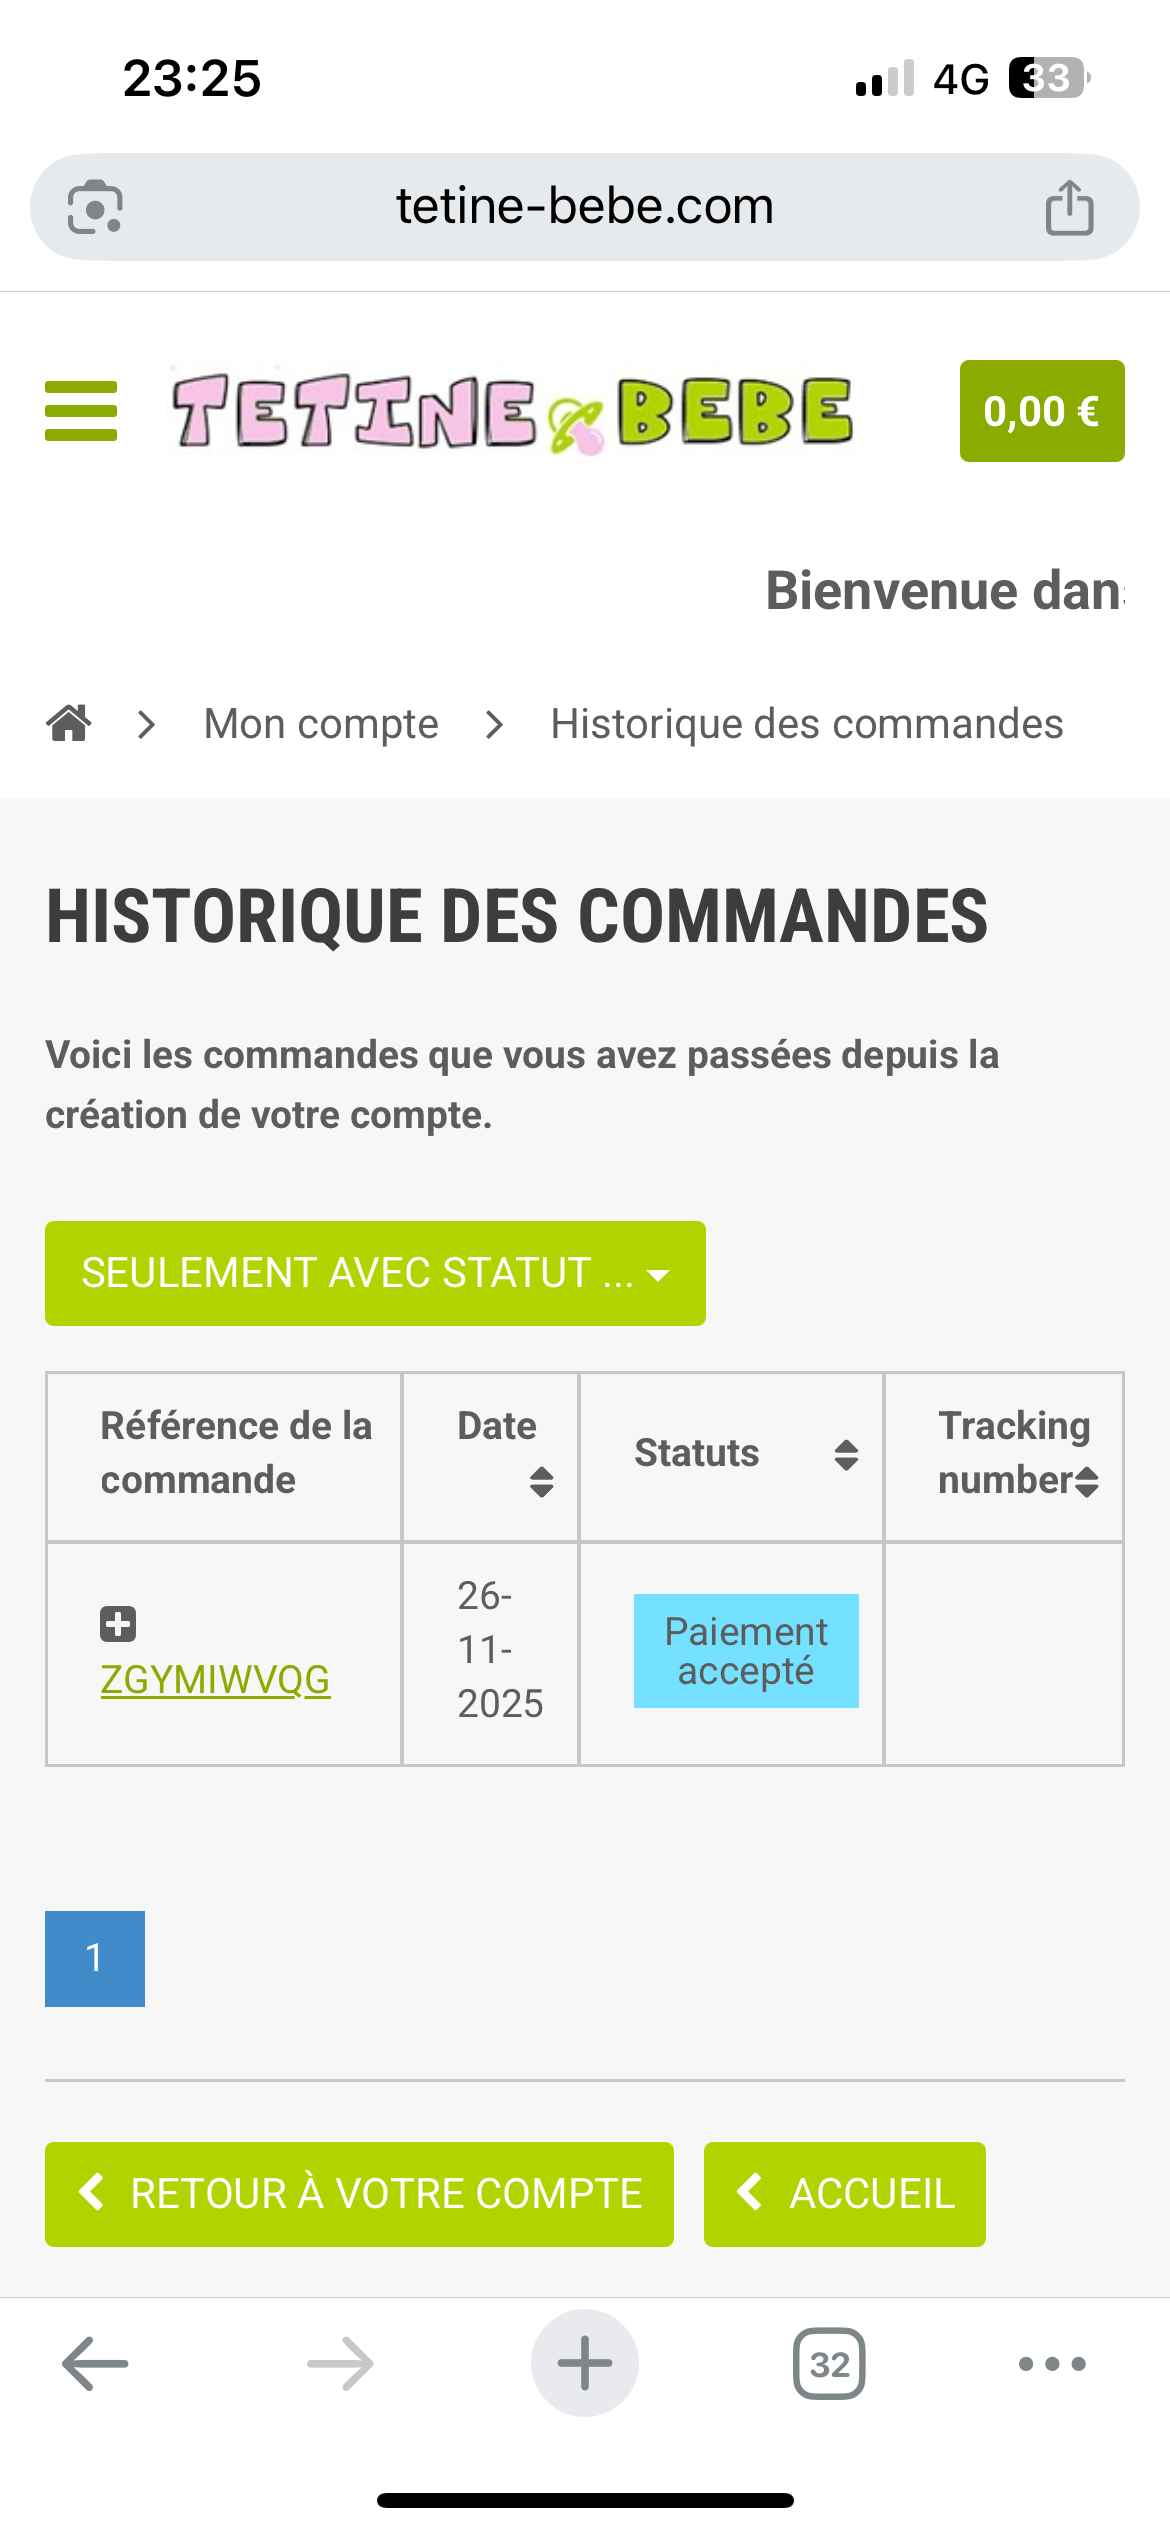Screen dimensions: 1170x2532
Task: Open order reference ZGYMIWVQG link
Action: tap(215, 1680)
